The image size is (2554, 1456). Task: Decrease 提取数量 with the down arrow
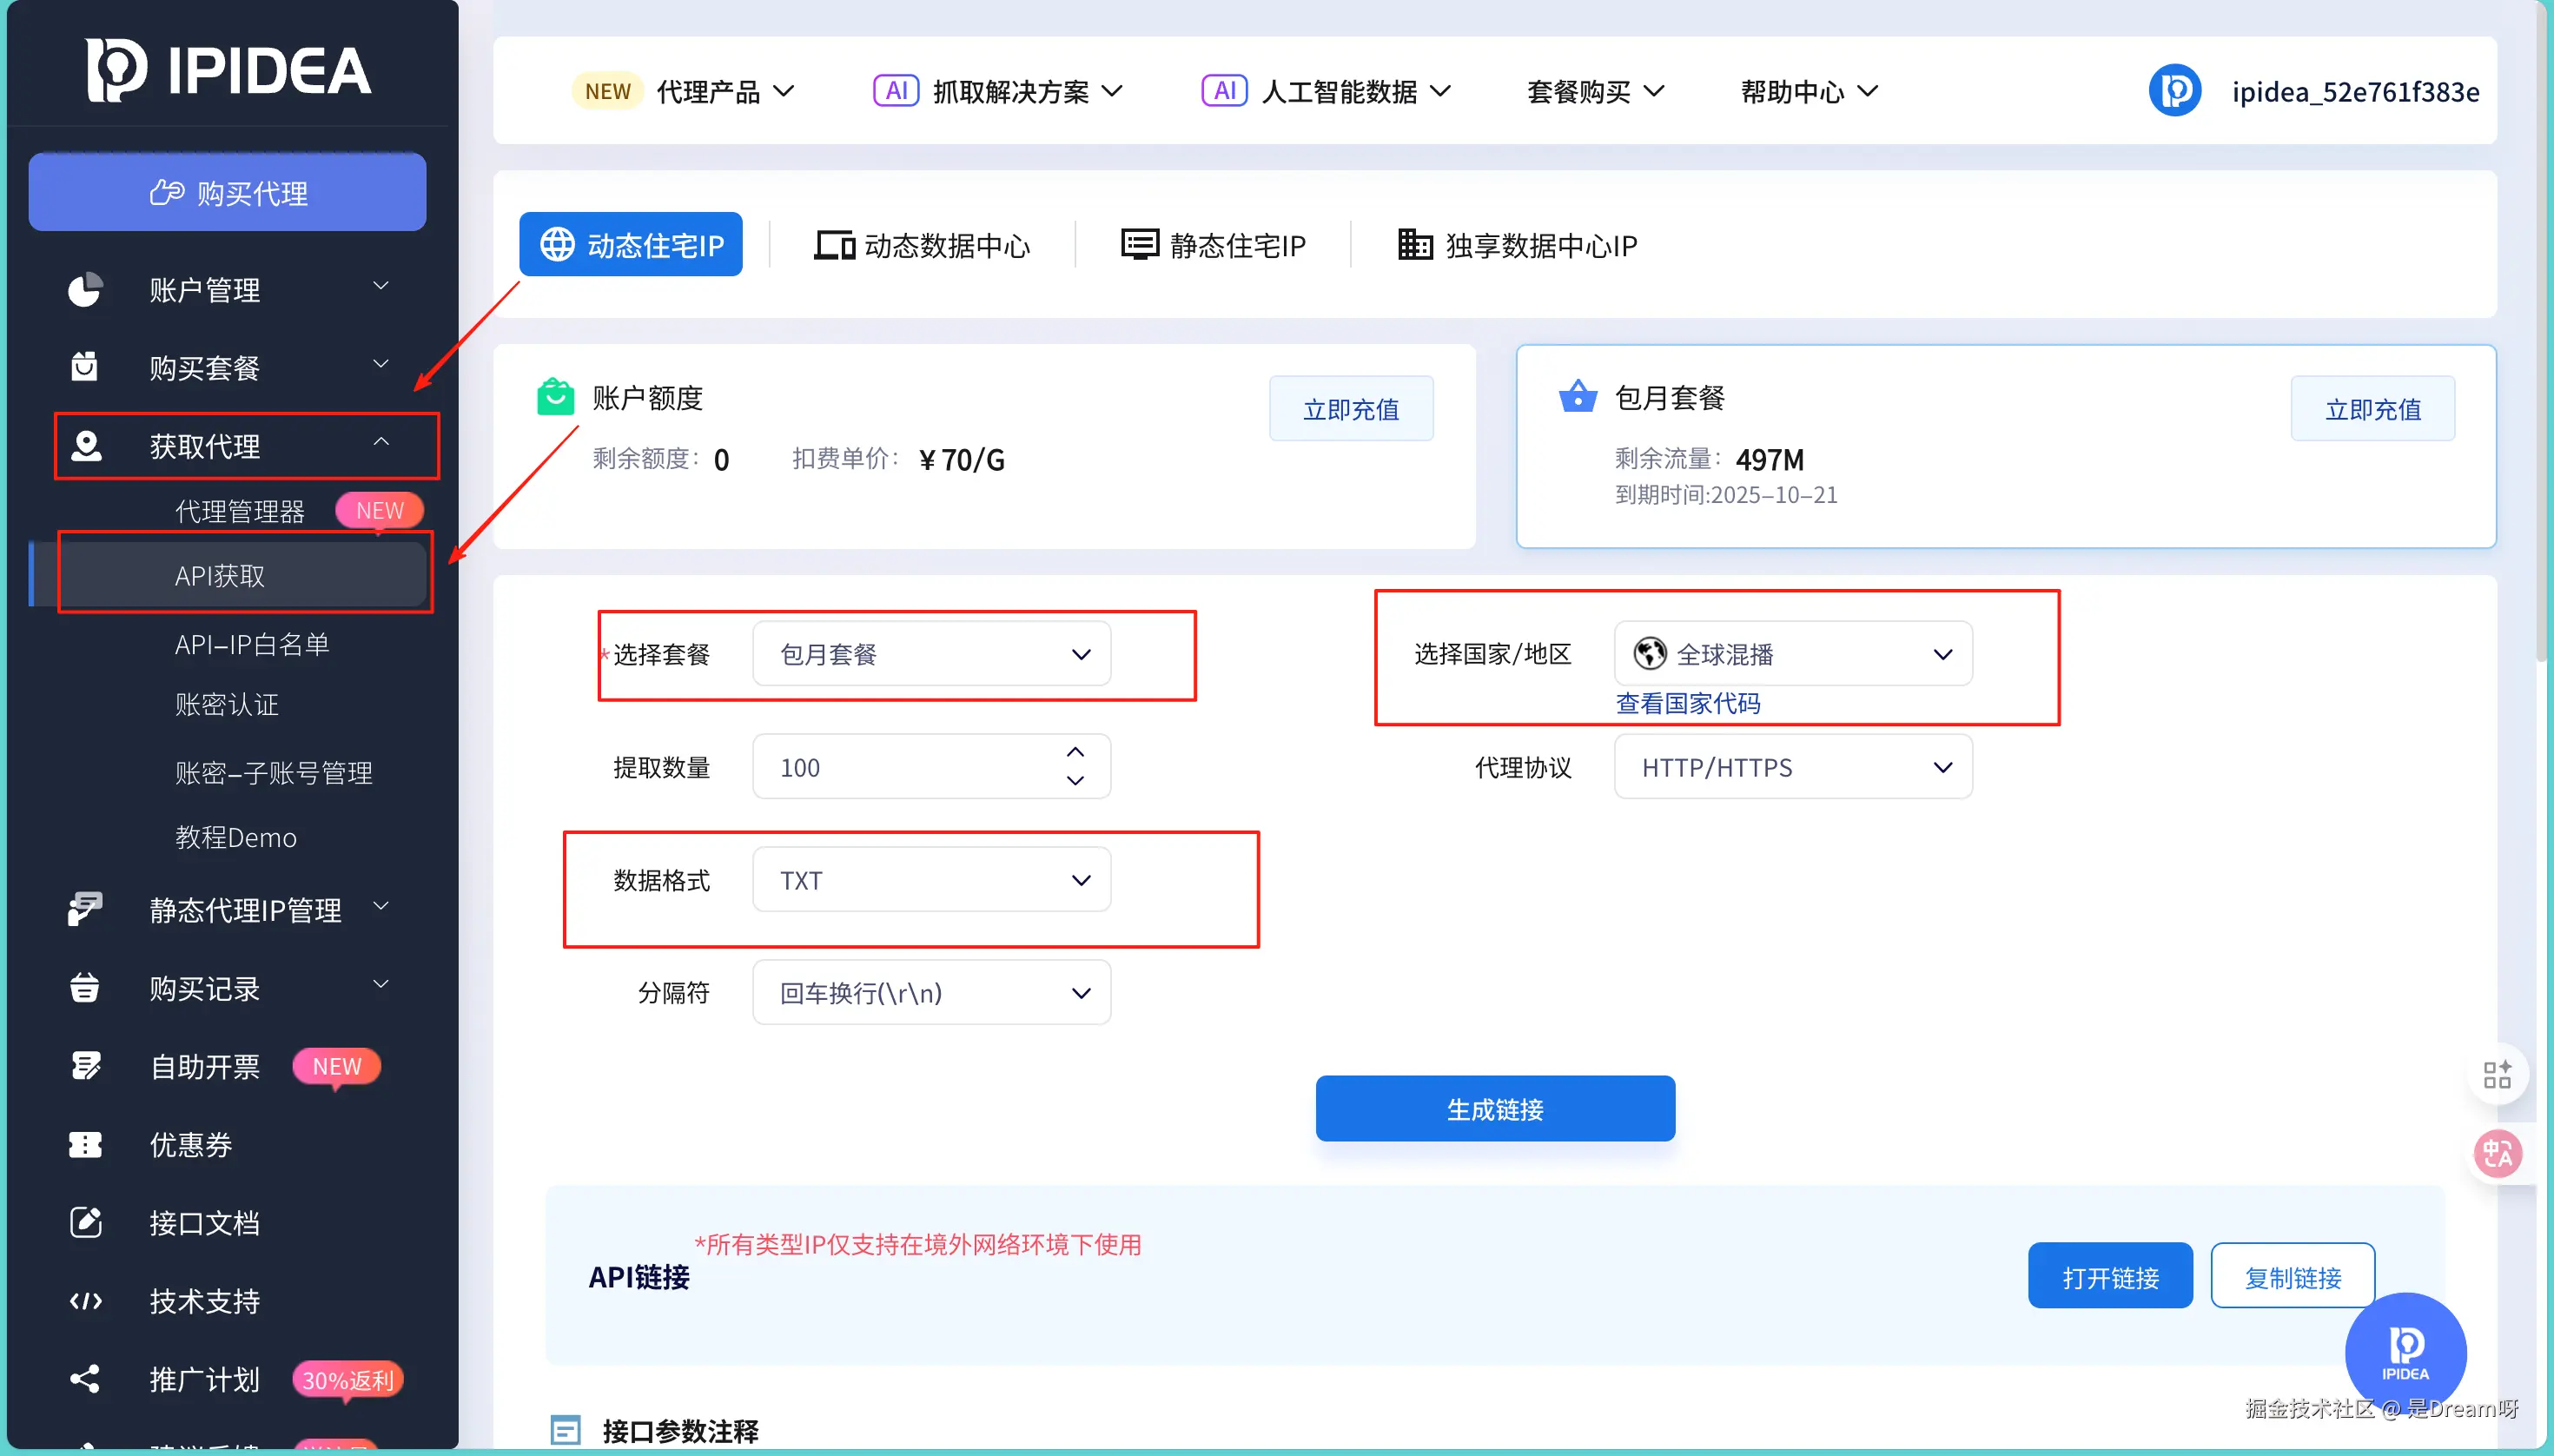[x=1075, y=781]
